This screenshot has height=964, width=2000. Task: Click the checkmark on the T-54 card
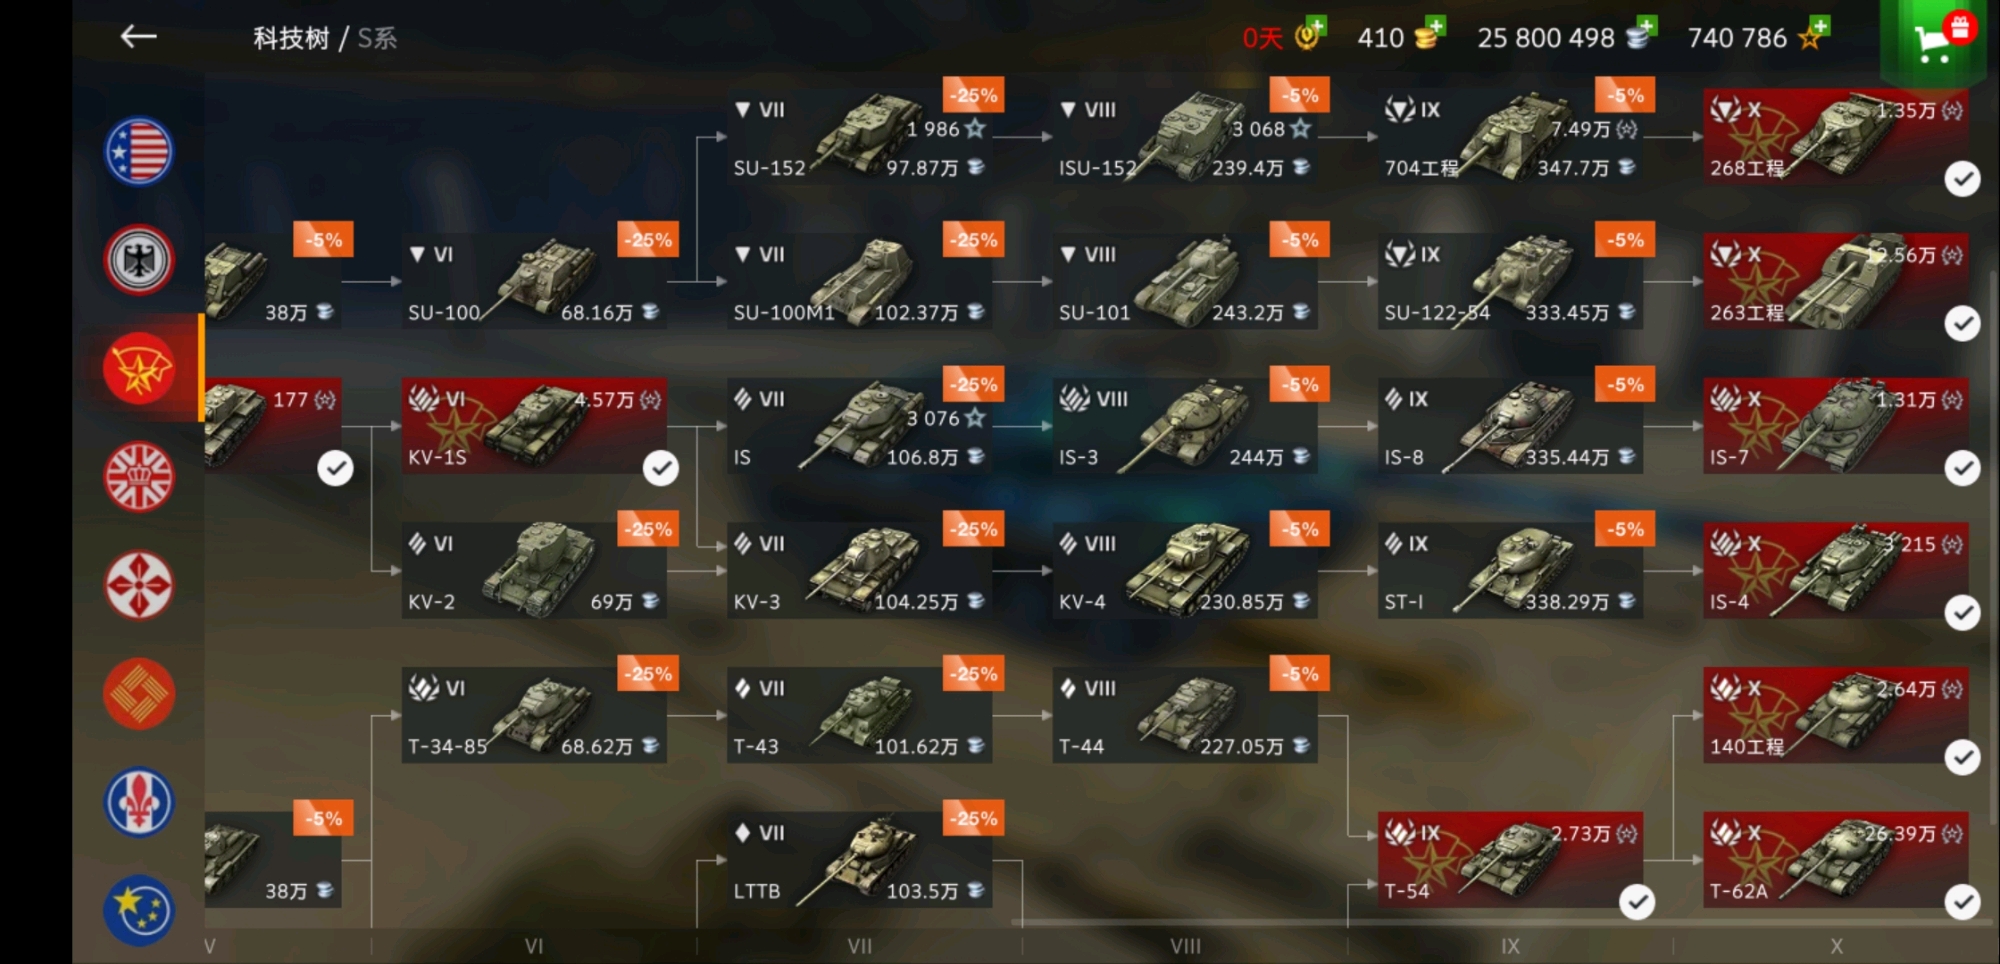tap(1637, 902)
